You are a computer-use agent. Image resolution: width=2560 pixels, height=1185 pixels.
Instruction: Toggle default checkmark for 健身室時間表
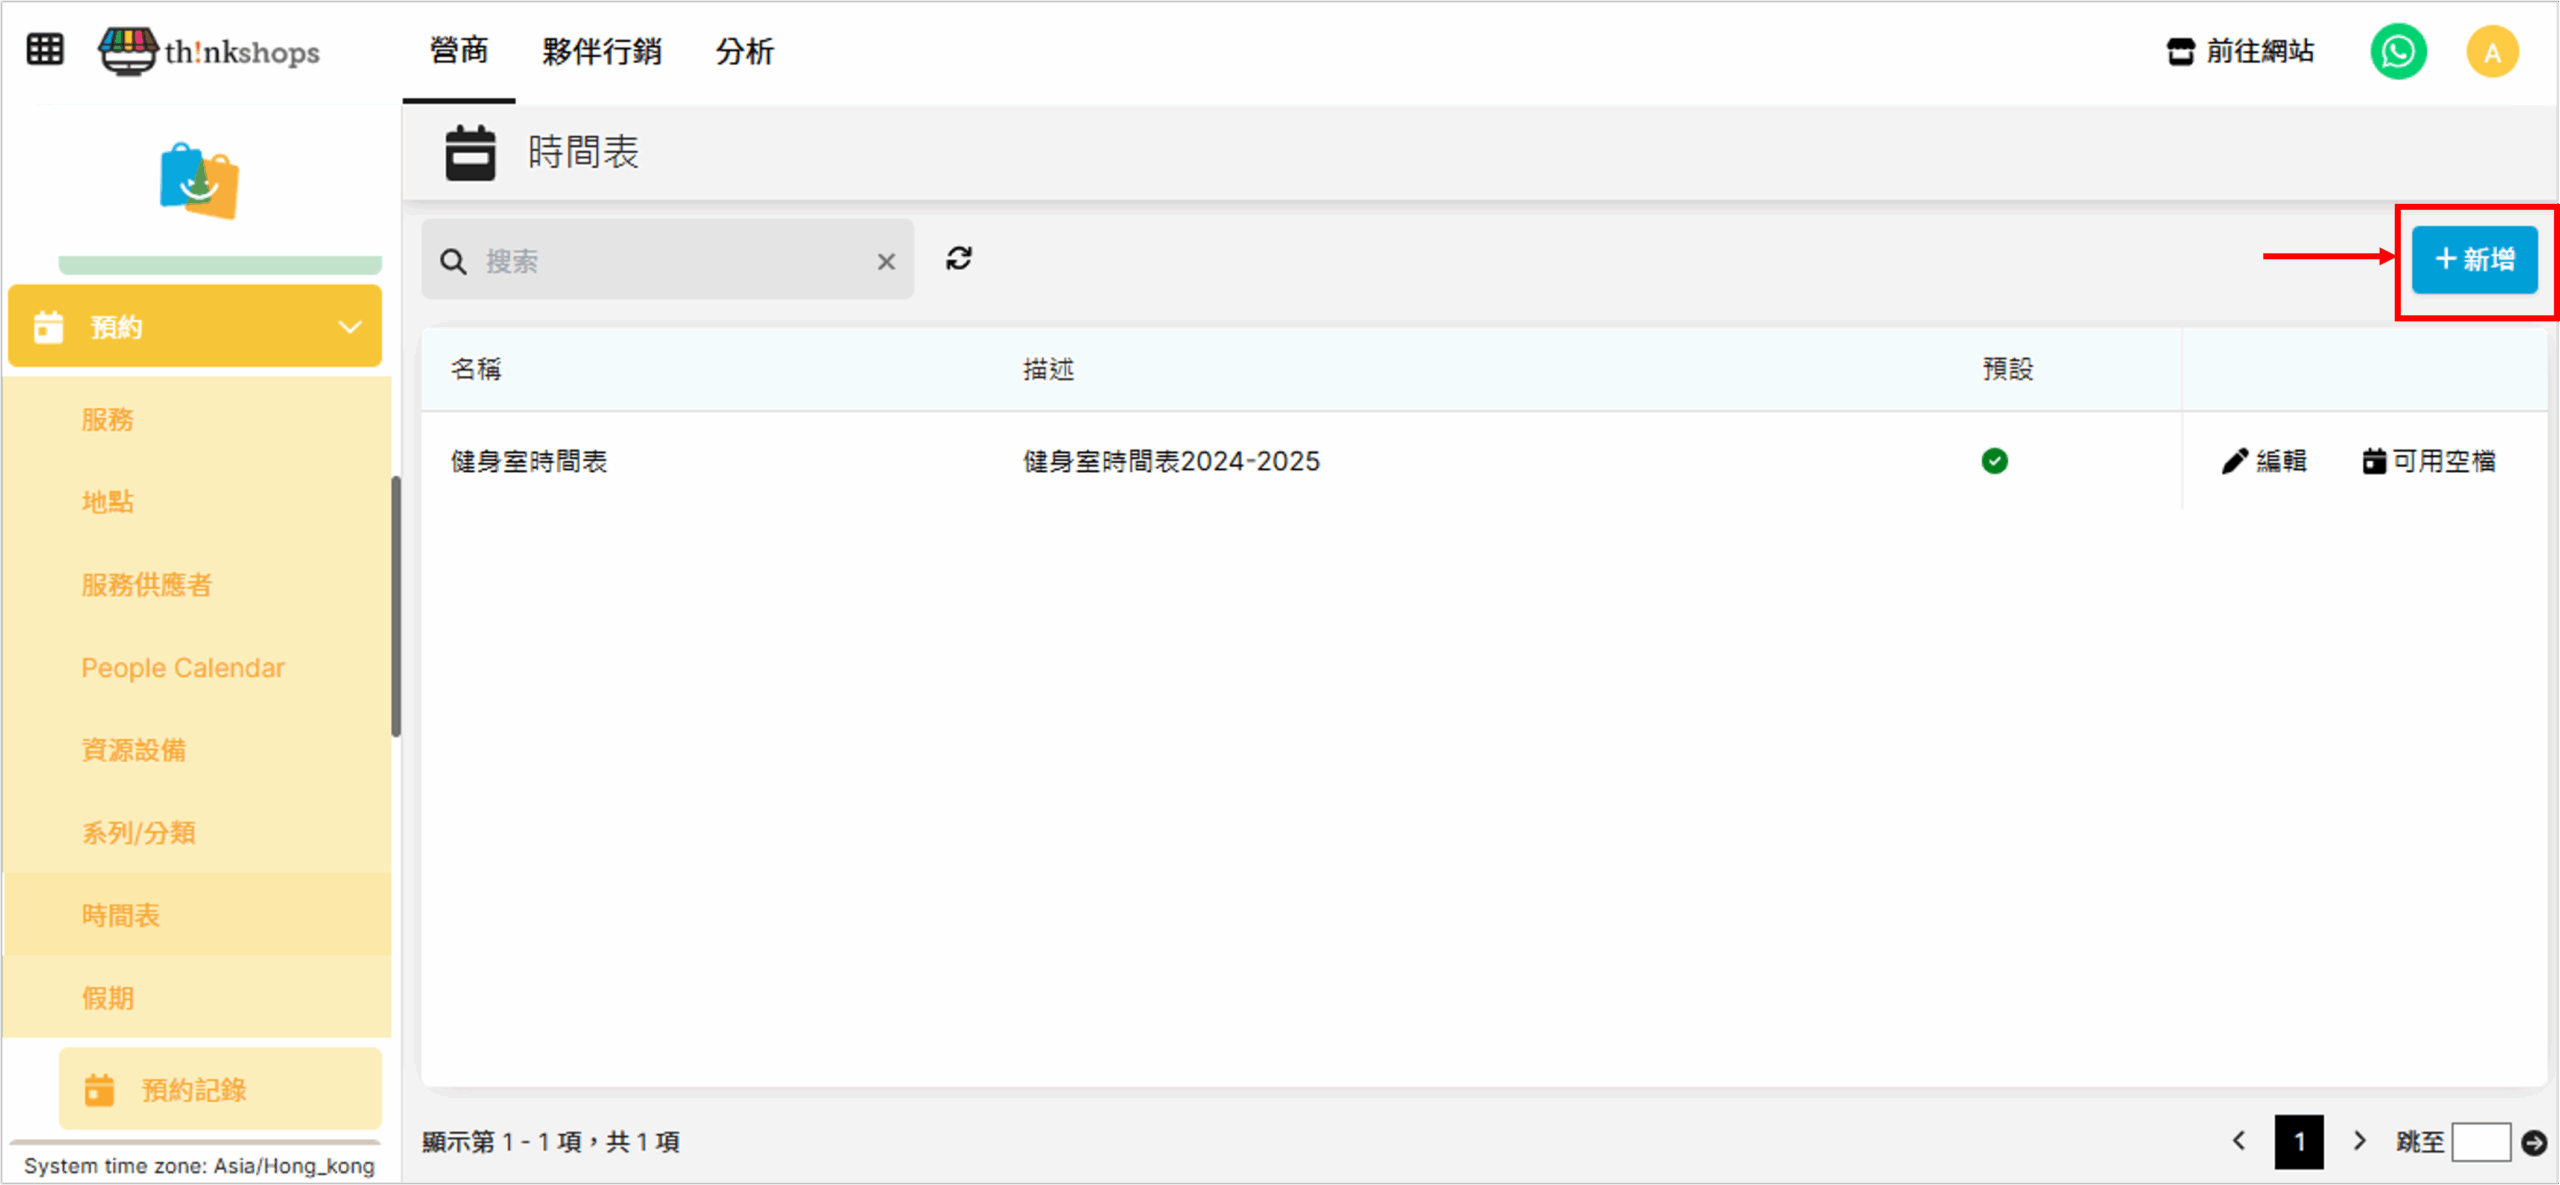[1994, 461]
